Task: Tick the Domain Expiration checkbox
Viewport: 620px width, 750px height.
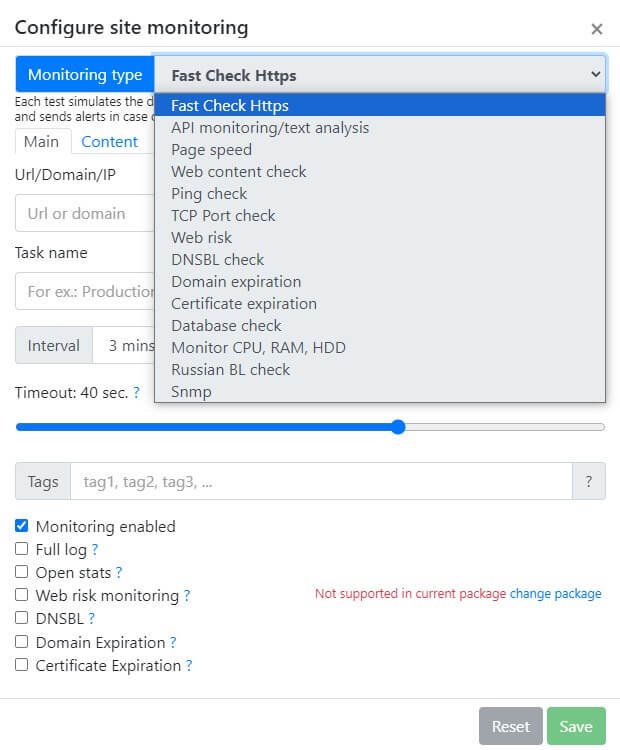Action: coord(22,641)
